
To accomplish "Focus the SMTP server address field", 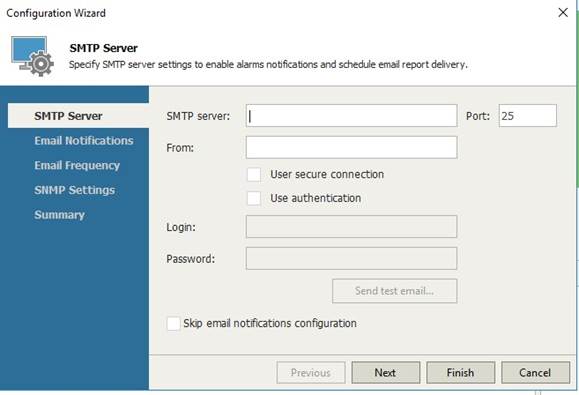I will (x=352, y=116).
